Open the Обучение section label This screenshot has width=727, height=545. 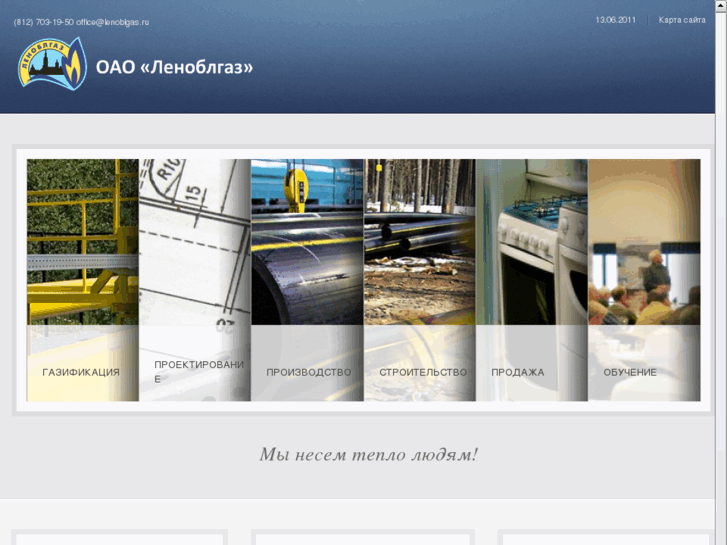630,372
